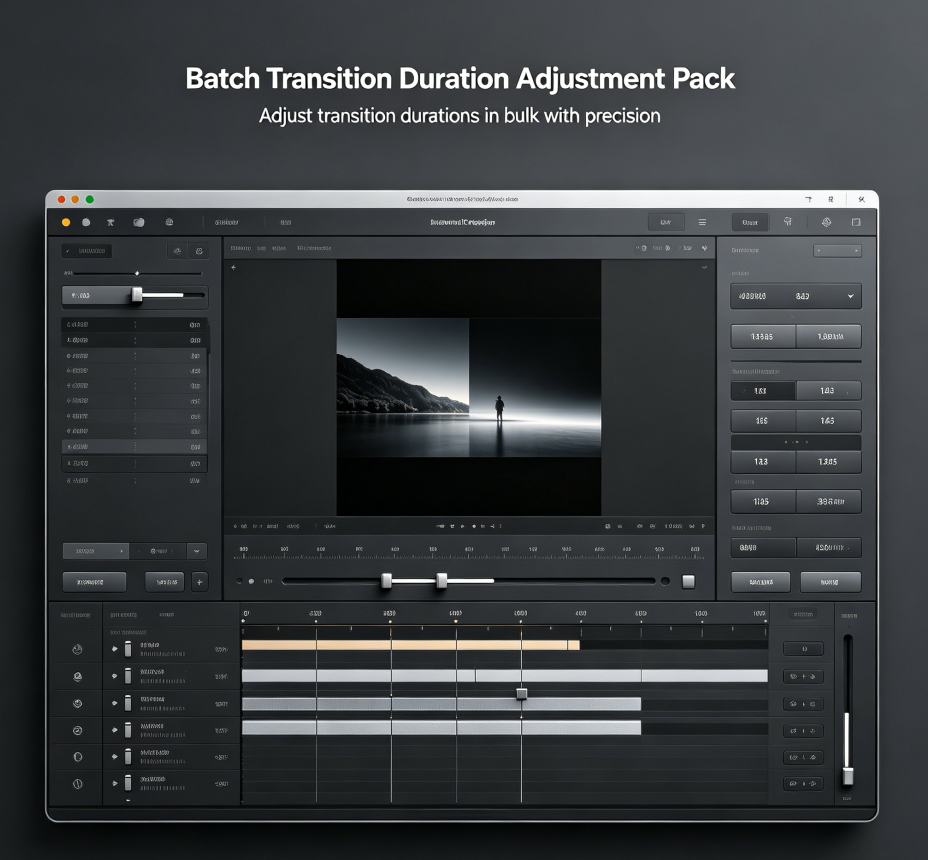Click the button left of the plus button

[165, 582]
